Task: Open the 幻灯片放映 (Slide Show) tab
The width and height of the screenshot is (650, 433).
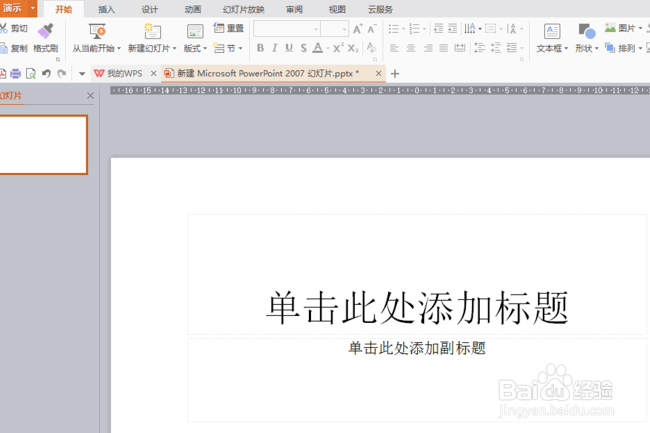Action: pyautogui.click(x=244, y=9)
